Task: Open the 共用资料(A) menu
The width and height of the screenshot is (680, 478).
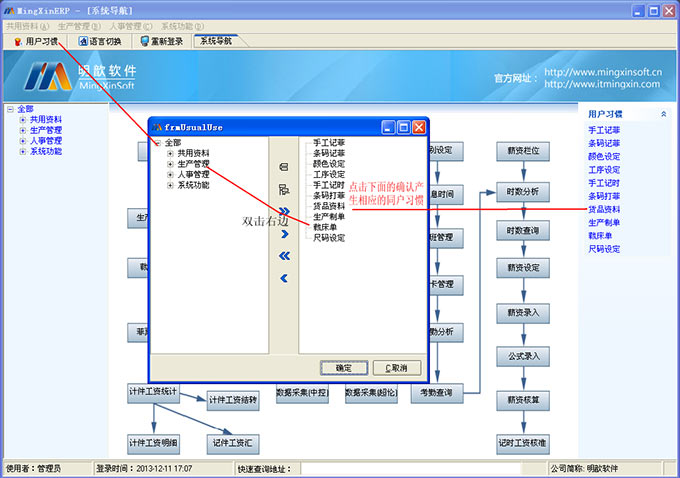Action: 27,26
